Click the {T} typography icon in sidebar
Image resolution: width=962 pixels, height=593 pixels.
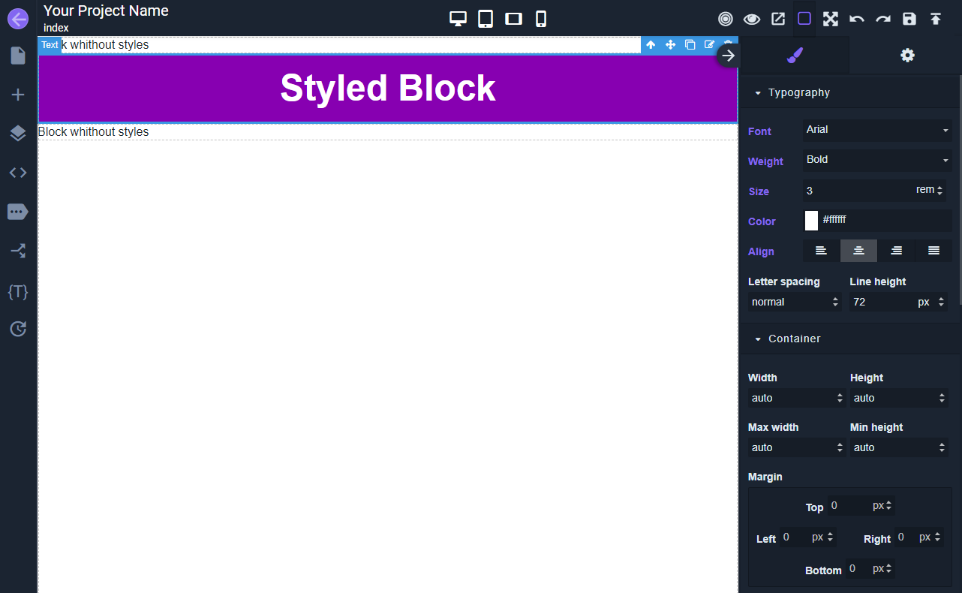17,292
